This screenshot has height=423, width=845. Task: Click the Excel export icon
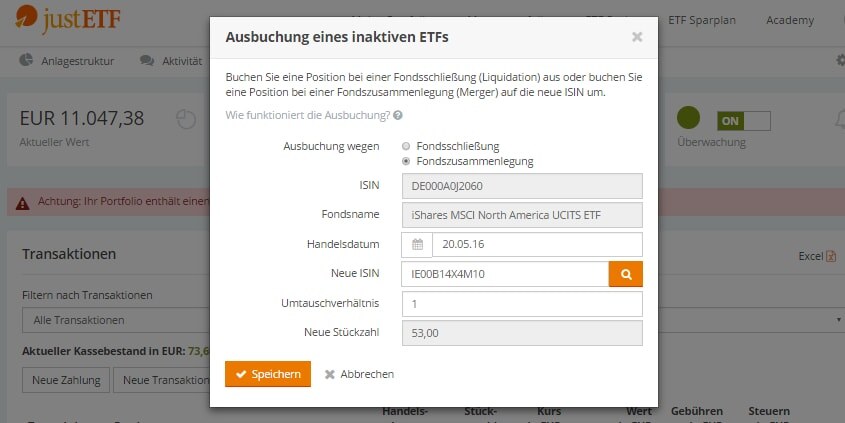tap(831, 256)
